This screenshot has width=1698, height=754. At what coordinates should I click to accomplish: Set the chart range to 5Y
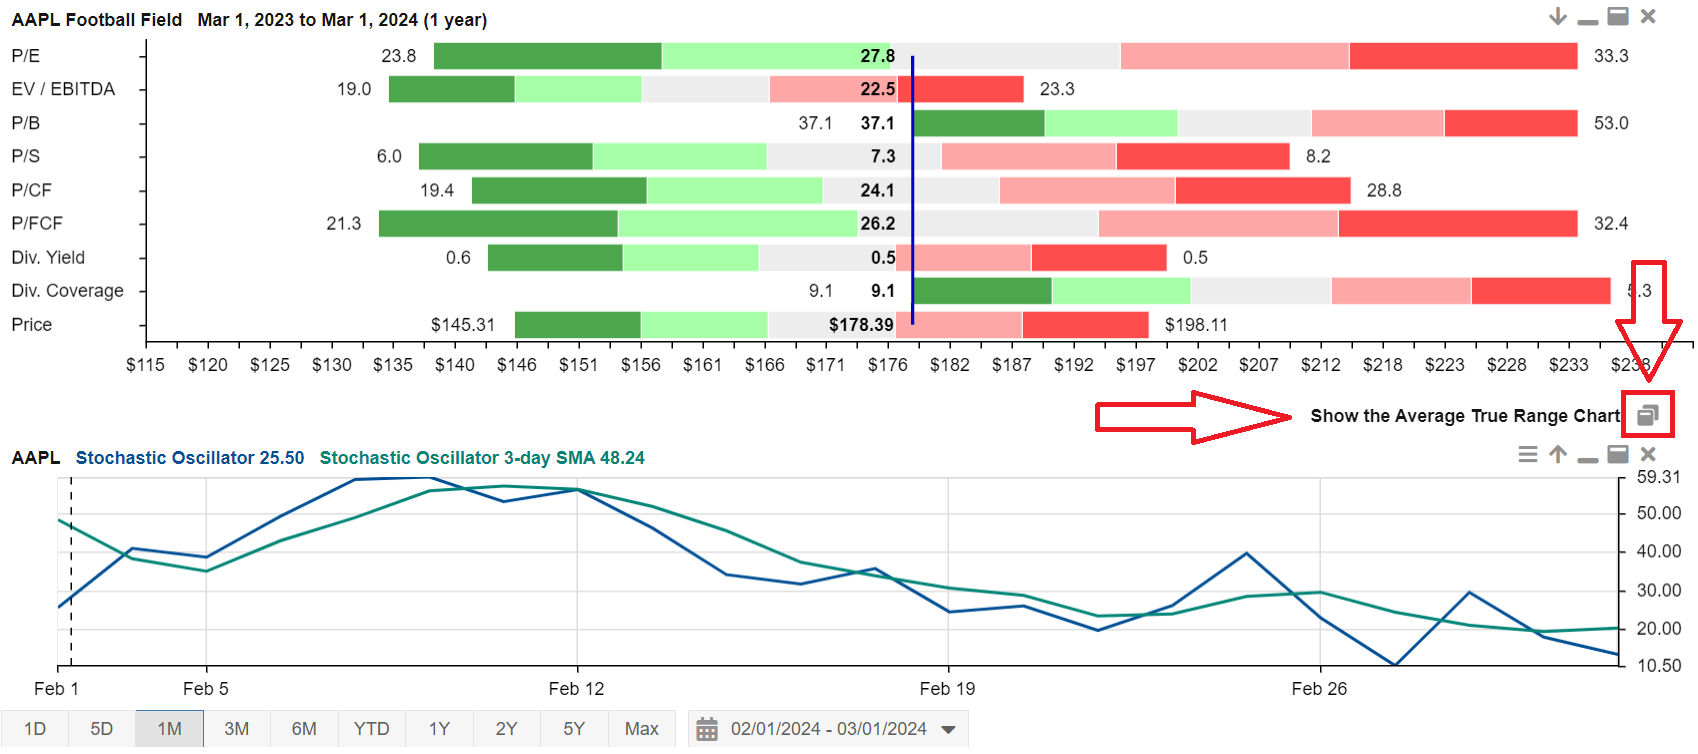click(x=574, y=729)
